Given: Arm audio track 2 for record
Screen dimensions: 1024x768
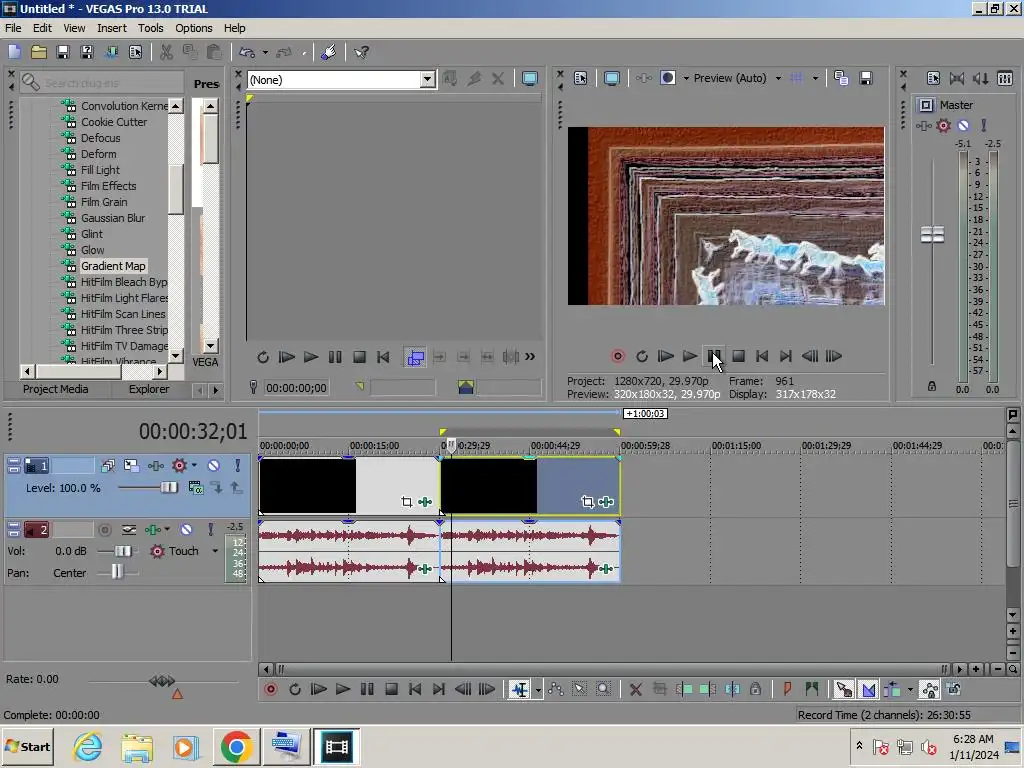Looking at the screenshot, I should pyautogui.click(x=104, y=530).
